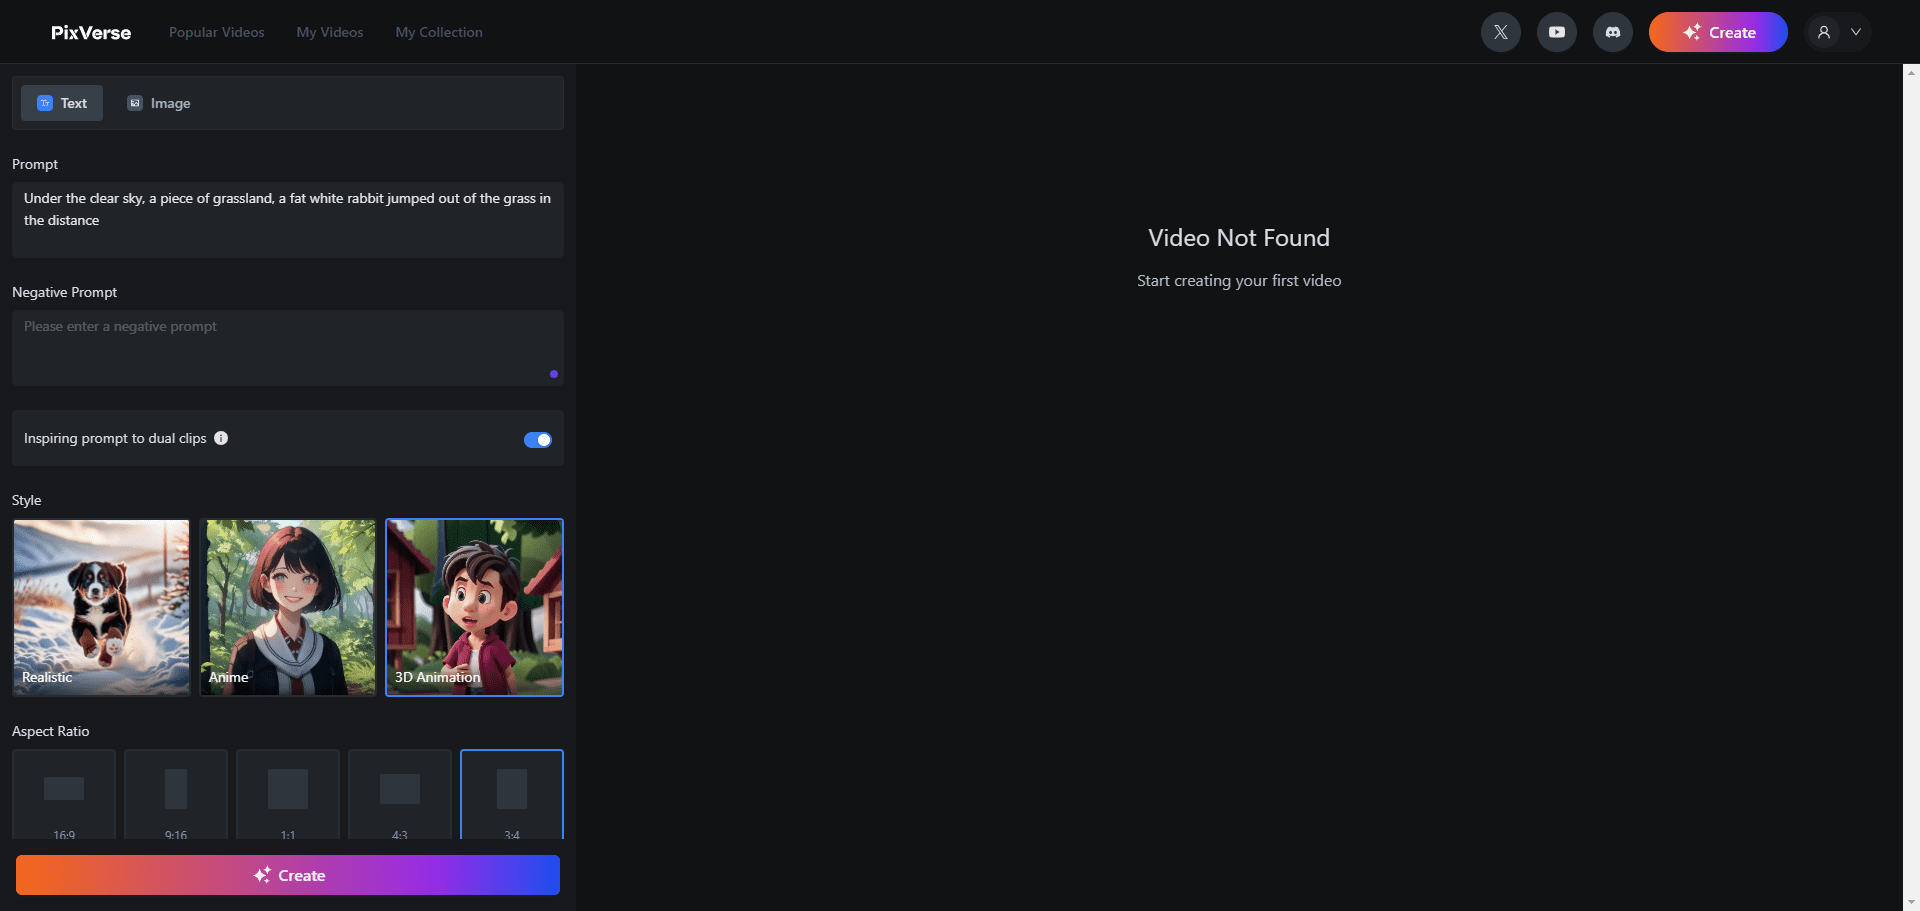Open My Collection page

click(438, 32)
